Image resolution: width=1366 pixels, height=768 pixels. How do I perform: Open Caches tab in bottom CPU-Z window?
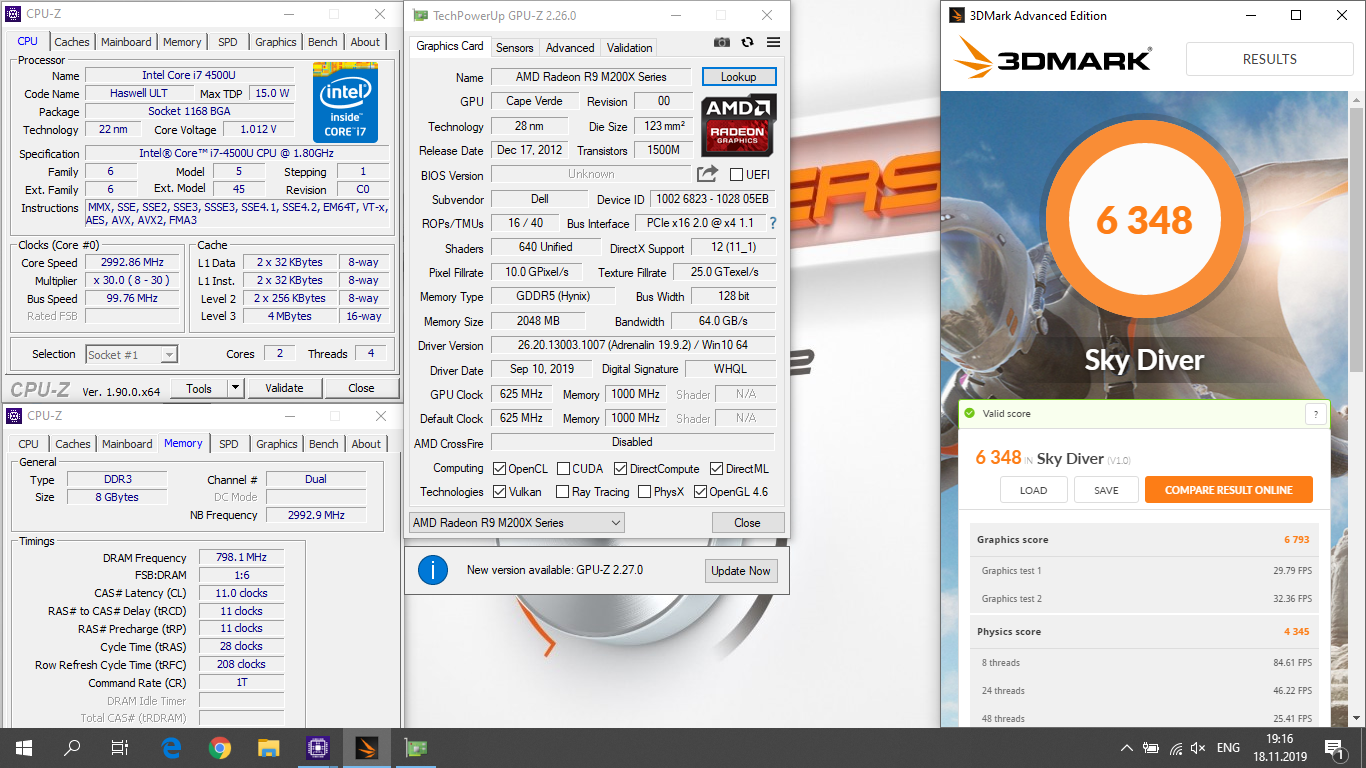(73, 444)
